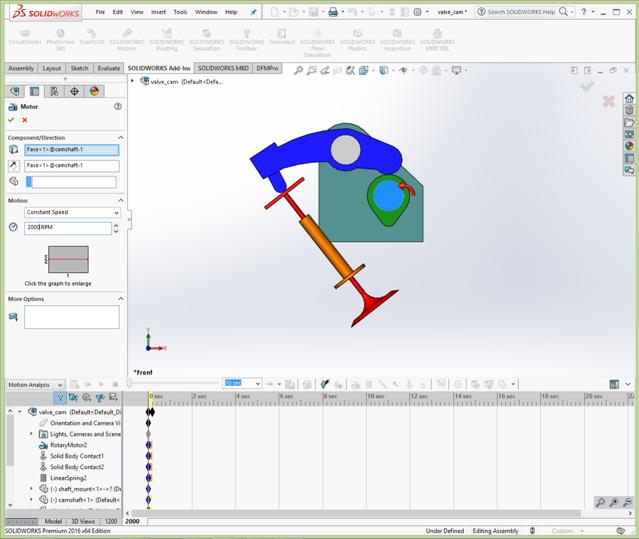This screenshot has width=639, height=539.
Task: Accept the Motor settings with green checkmark
Action: click(x=11, y=120)
